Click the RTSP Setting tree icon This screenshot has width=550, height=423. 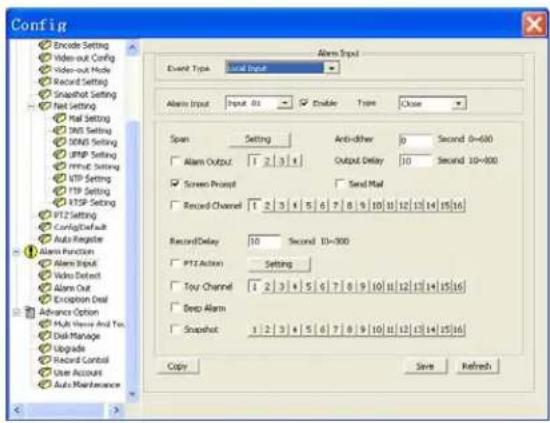[x=60, y=202]
